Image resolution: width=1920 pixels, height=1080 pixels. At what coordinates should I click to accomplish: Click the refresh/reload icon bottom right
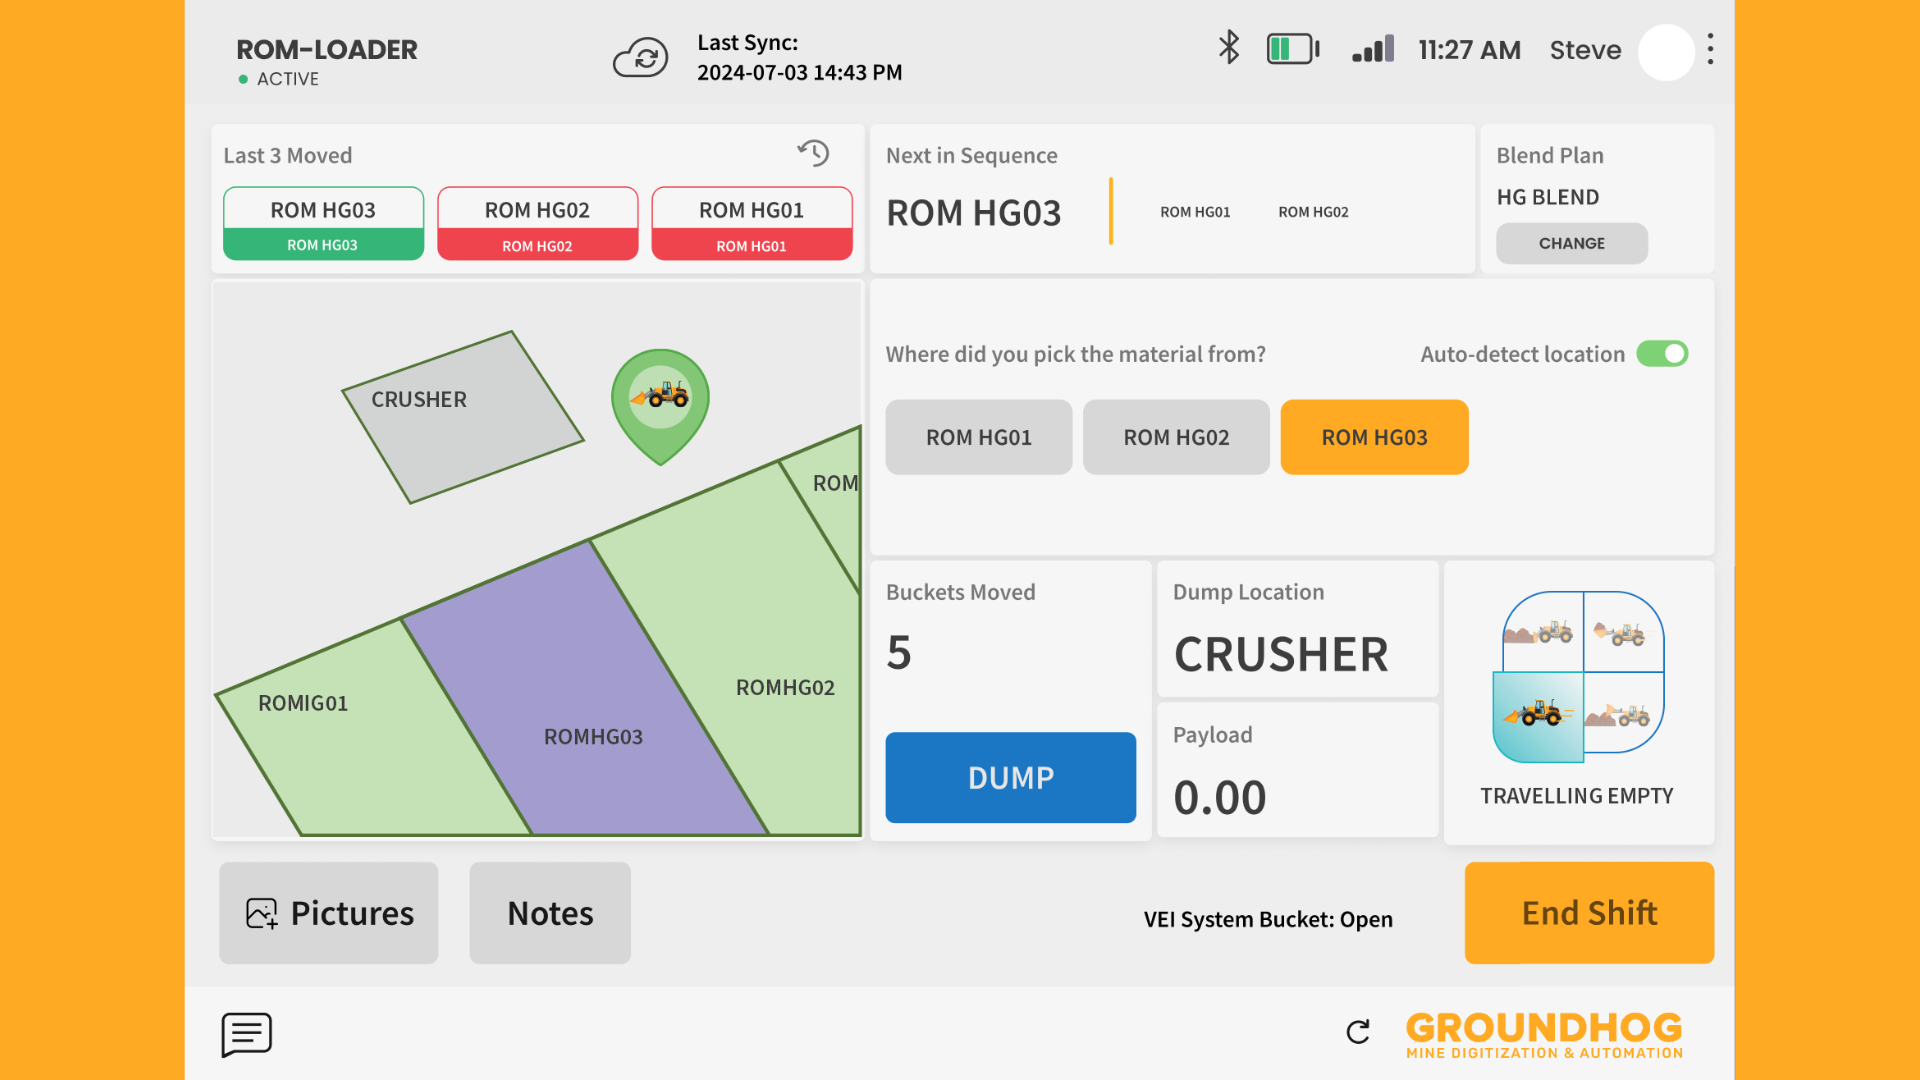(x=1357, y=1031)
